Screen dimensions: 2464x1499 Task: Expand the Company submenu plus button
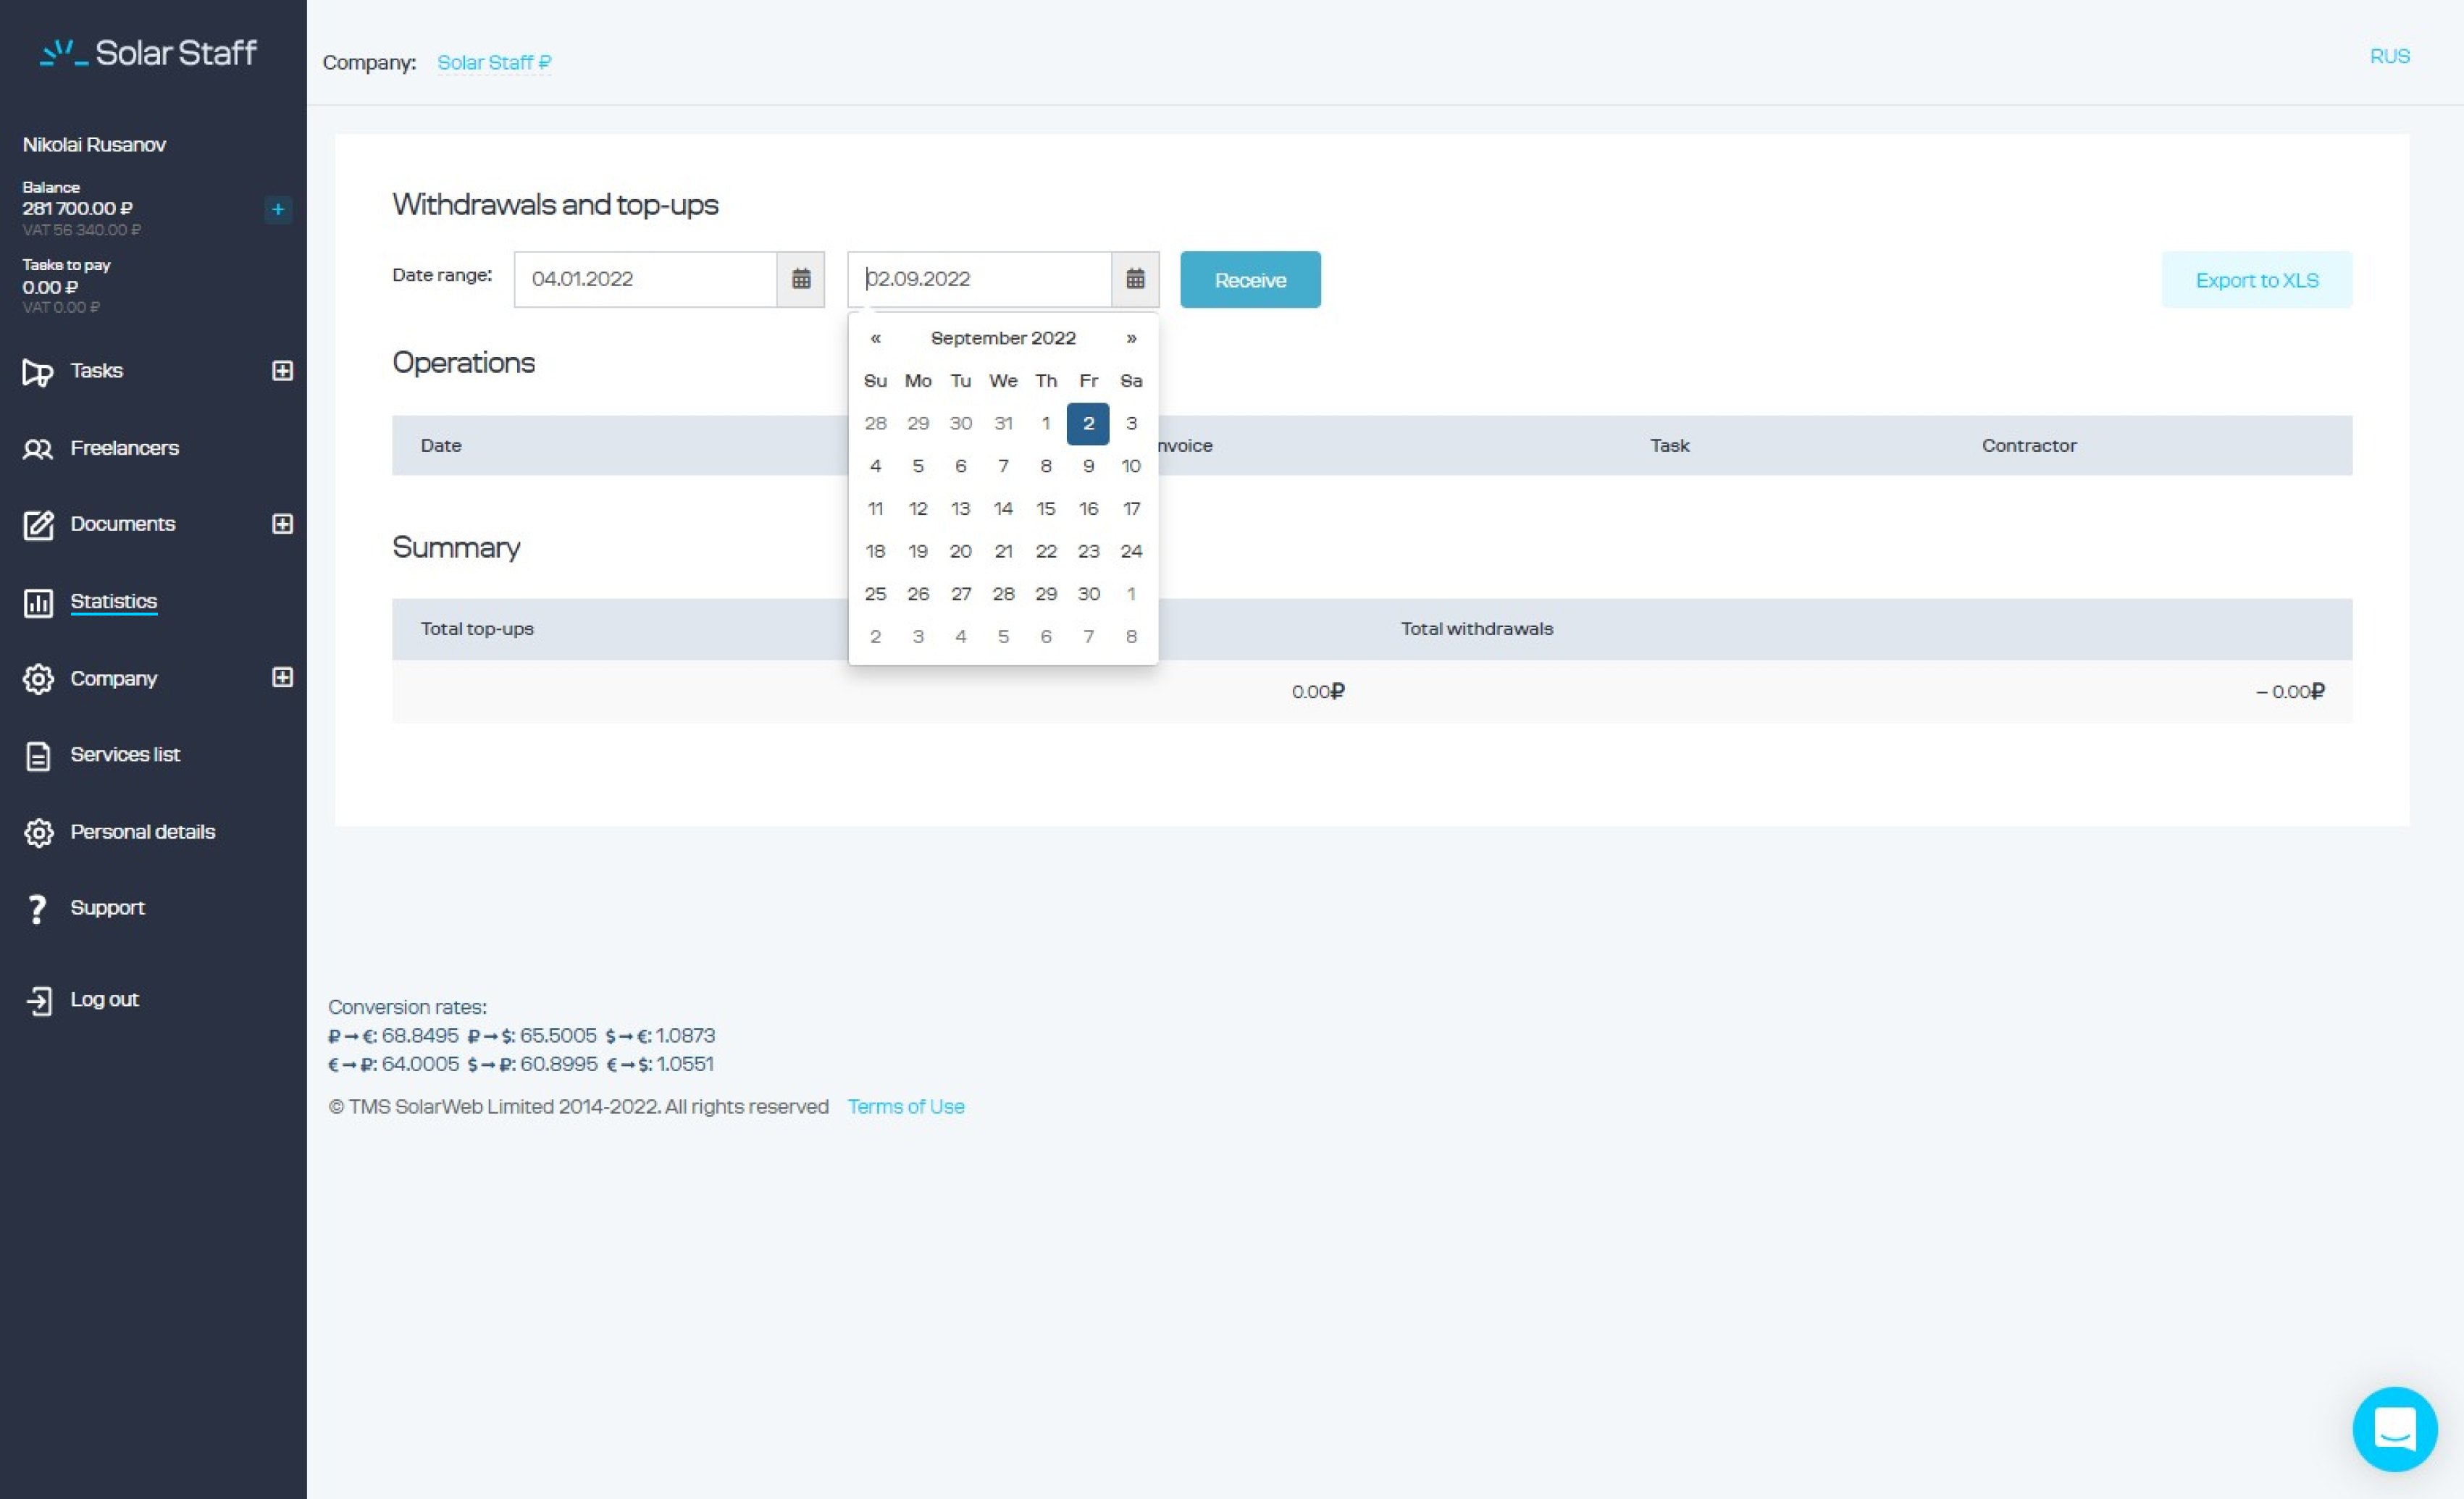(282, 678)
